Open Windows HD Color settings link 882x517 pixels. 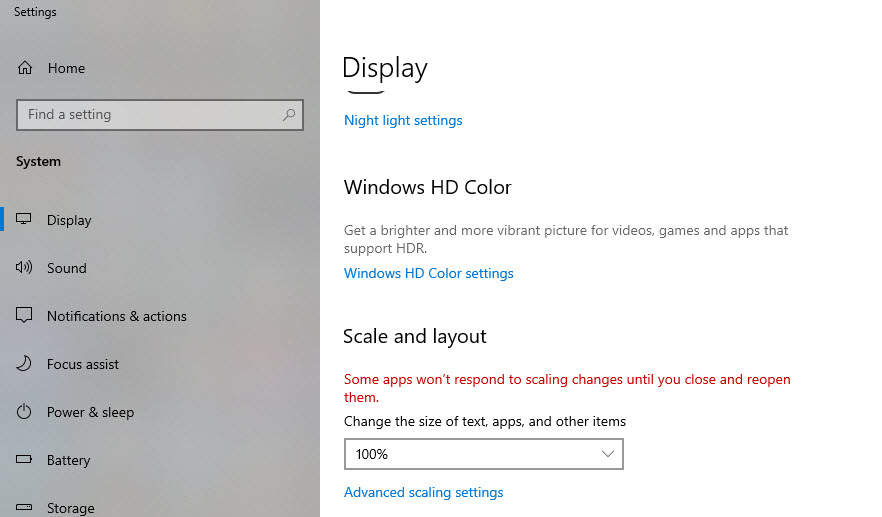428,273
